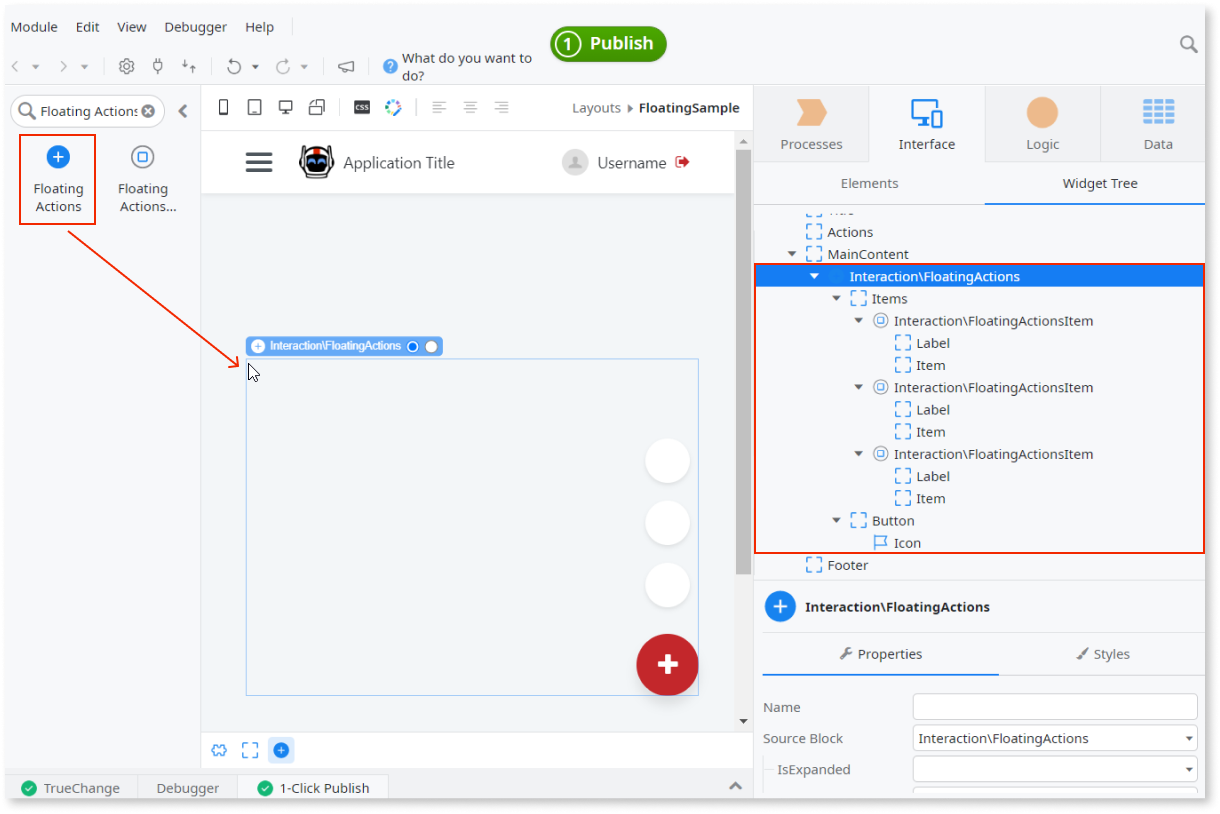Open the undo history dropdown arrow
This screenshot has width=1220, height=814.
pos(253,67)
